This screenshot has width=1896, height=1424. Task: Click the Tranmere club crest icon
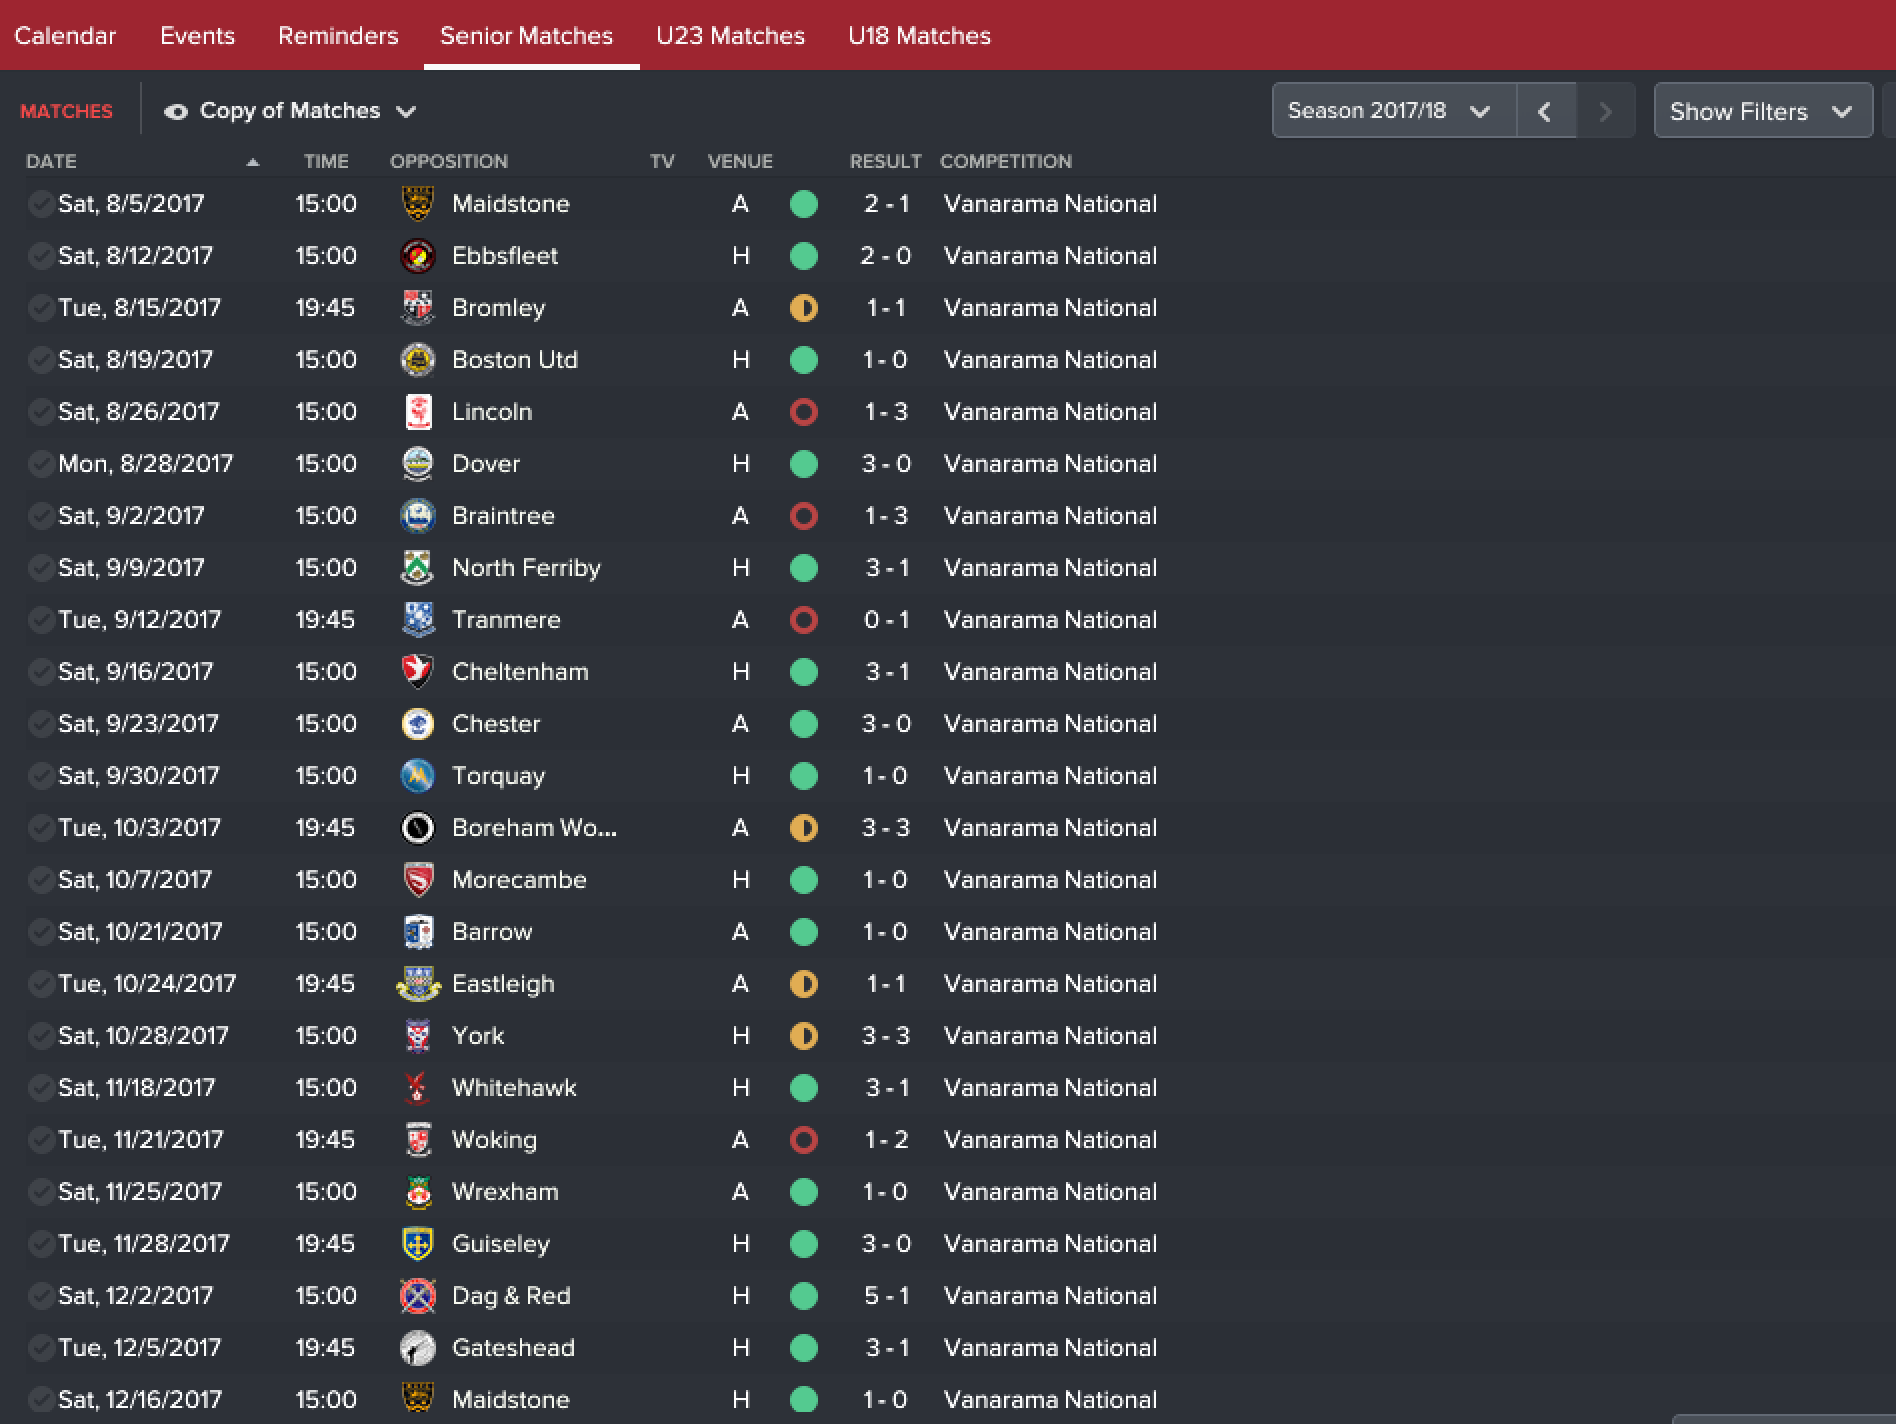(418, 620)
